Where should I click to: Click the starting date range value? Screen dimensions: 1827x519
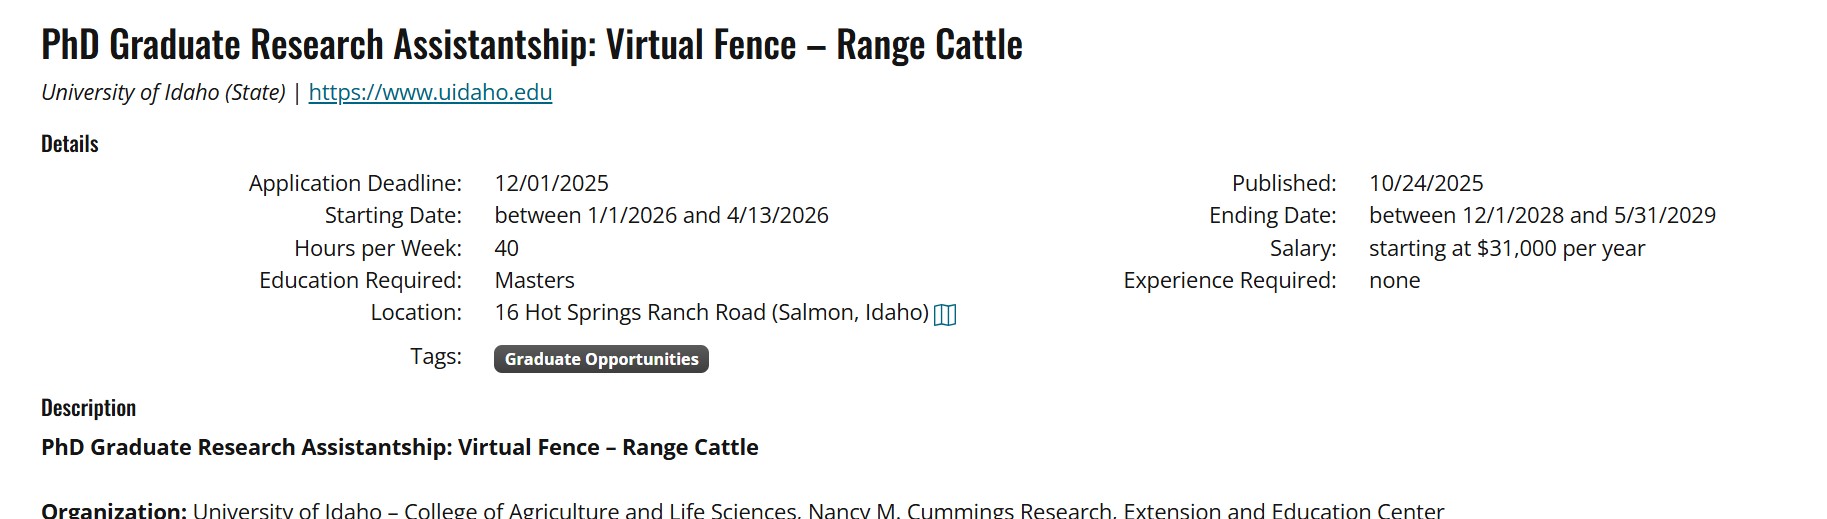click(x=661, y=215)
